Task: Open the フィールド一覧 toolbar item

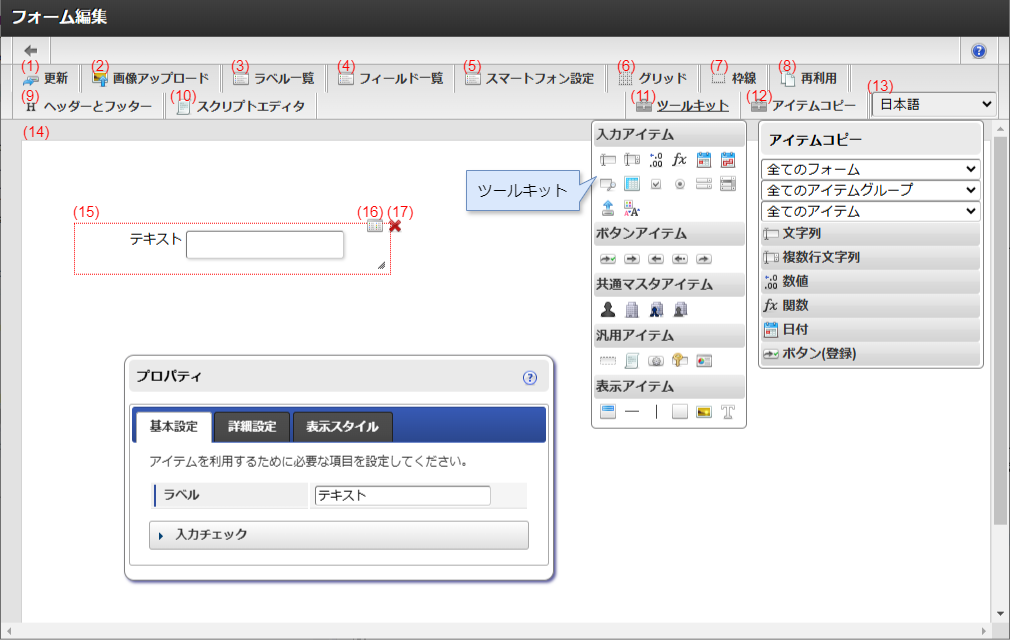Action: click(x=390, y=79)
